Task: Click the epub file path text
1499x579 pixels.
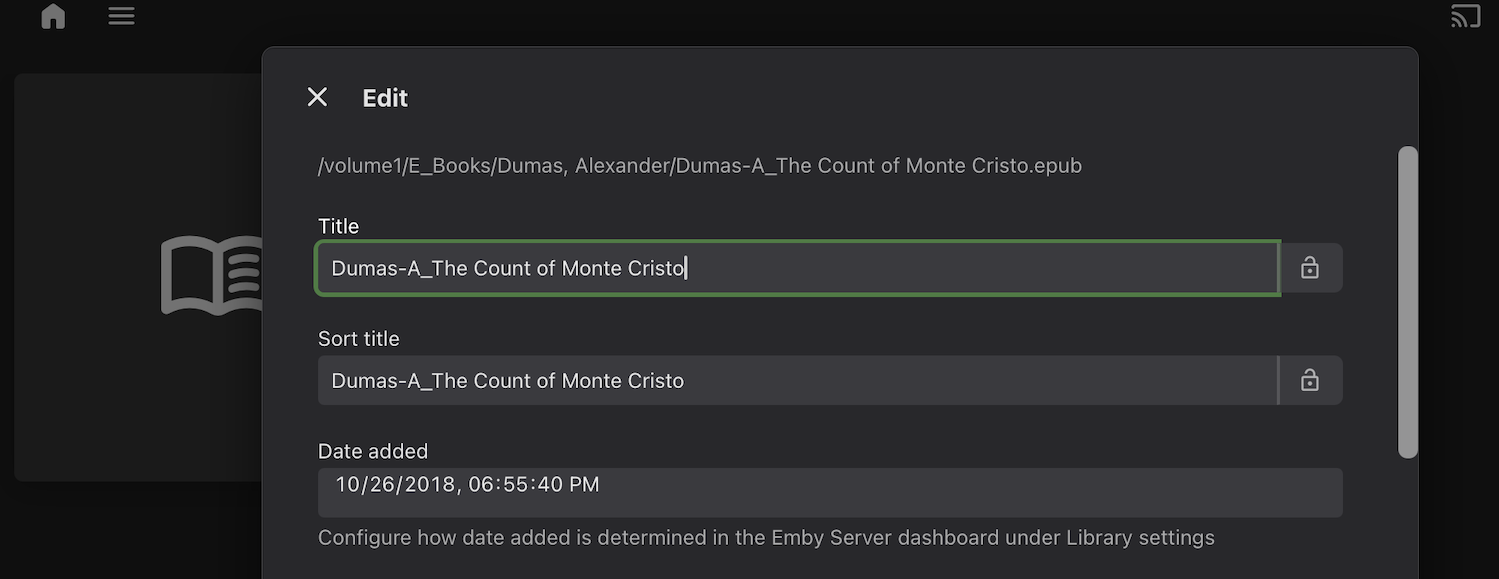Action: [x=700, y=165]
